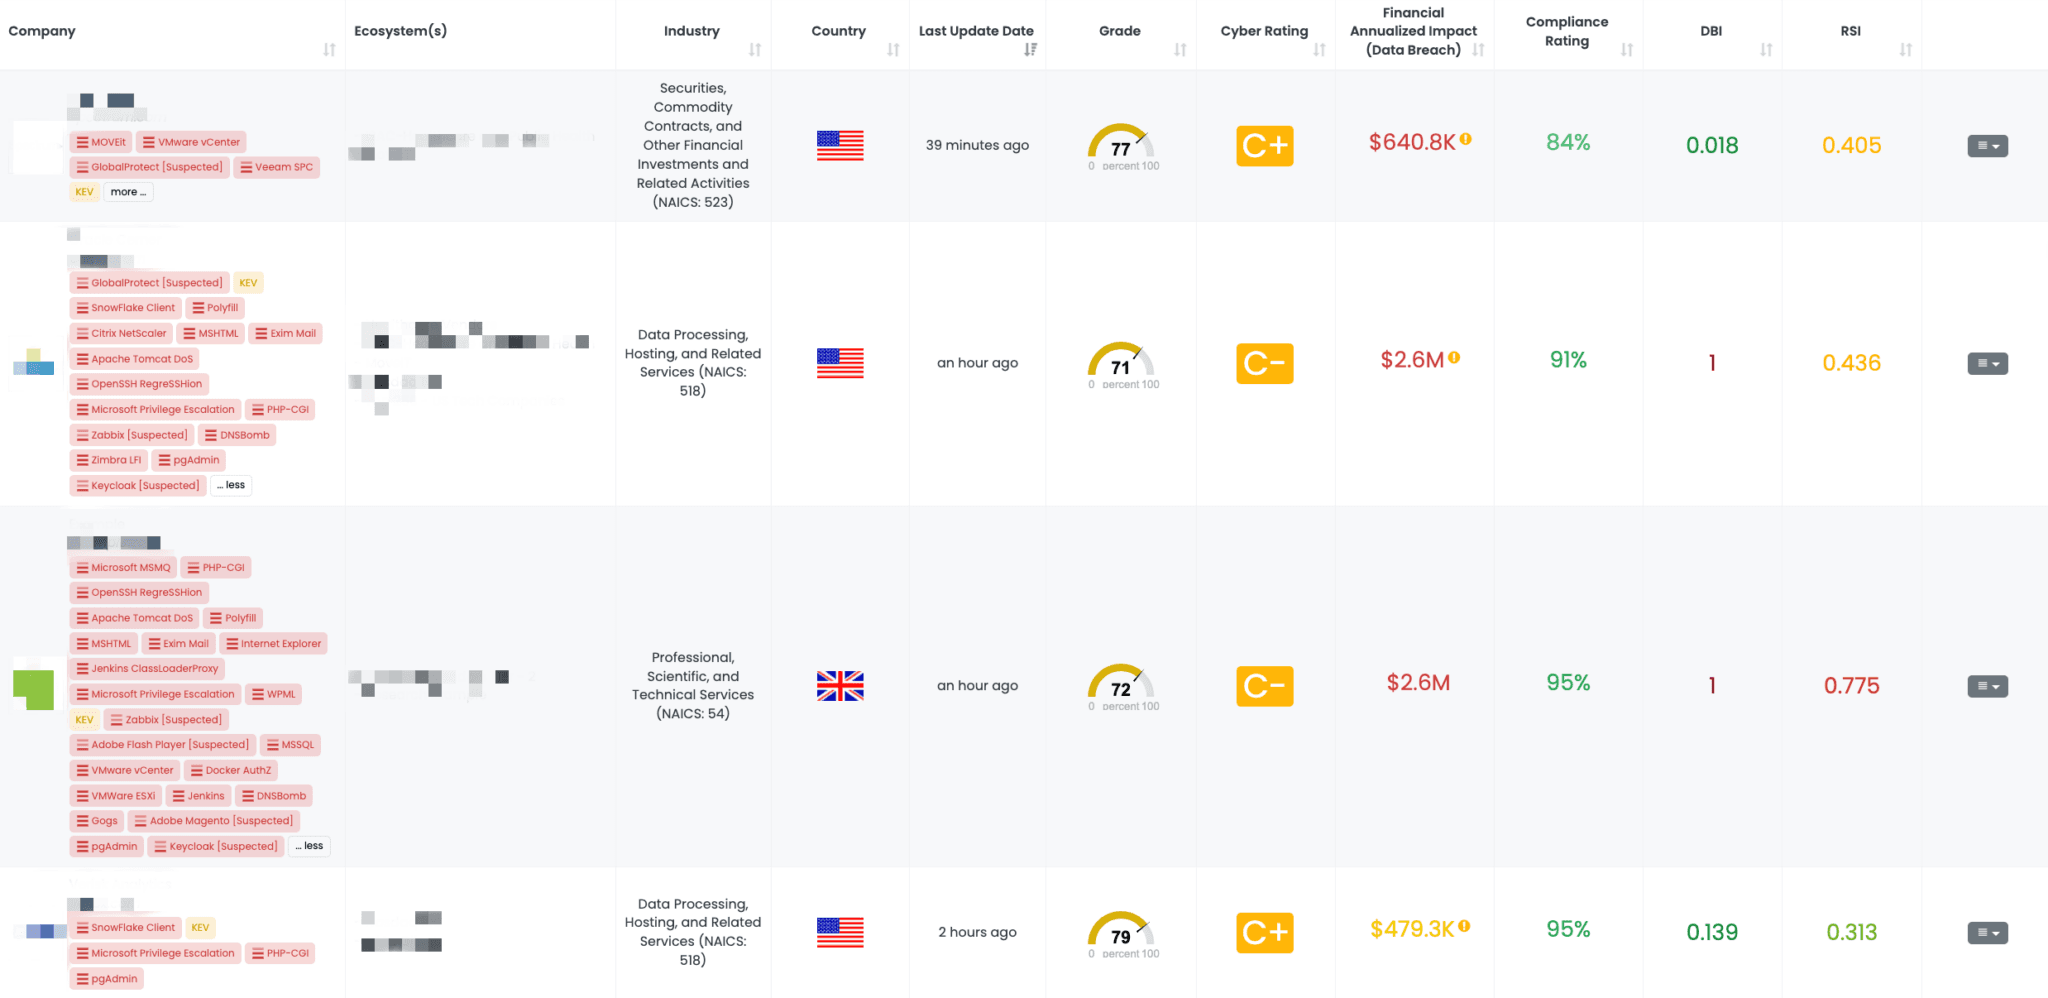Click warning icon beside $479.3K

1464,927
